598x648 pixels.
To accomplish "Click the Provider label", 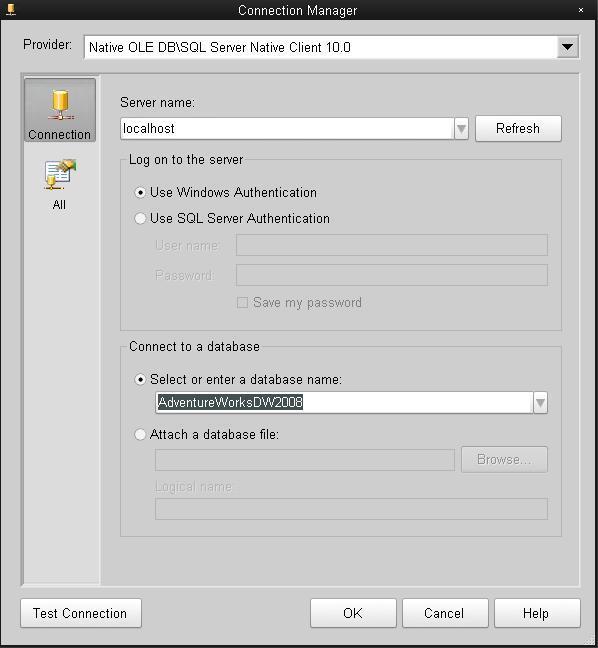I will pos(47,44).
